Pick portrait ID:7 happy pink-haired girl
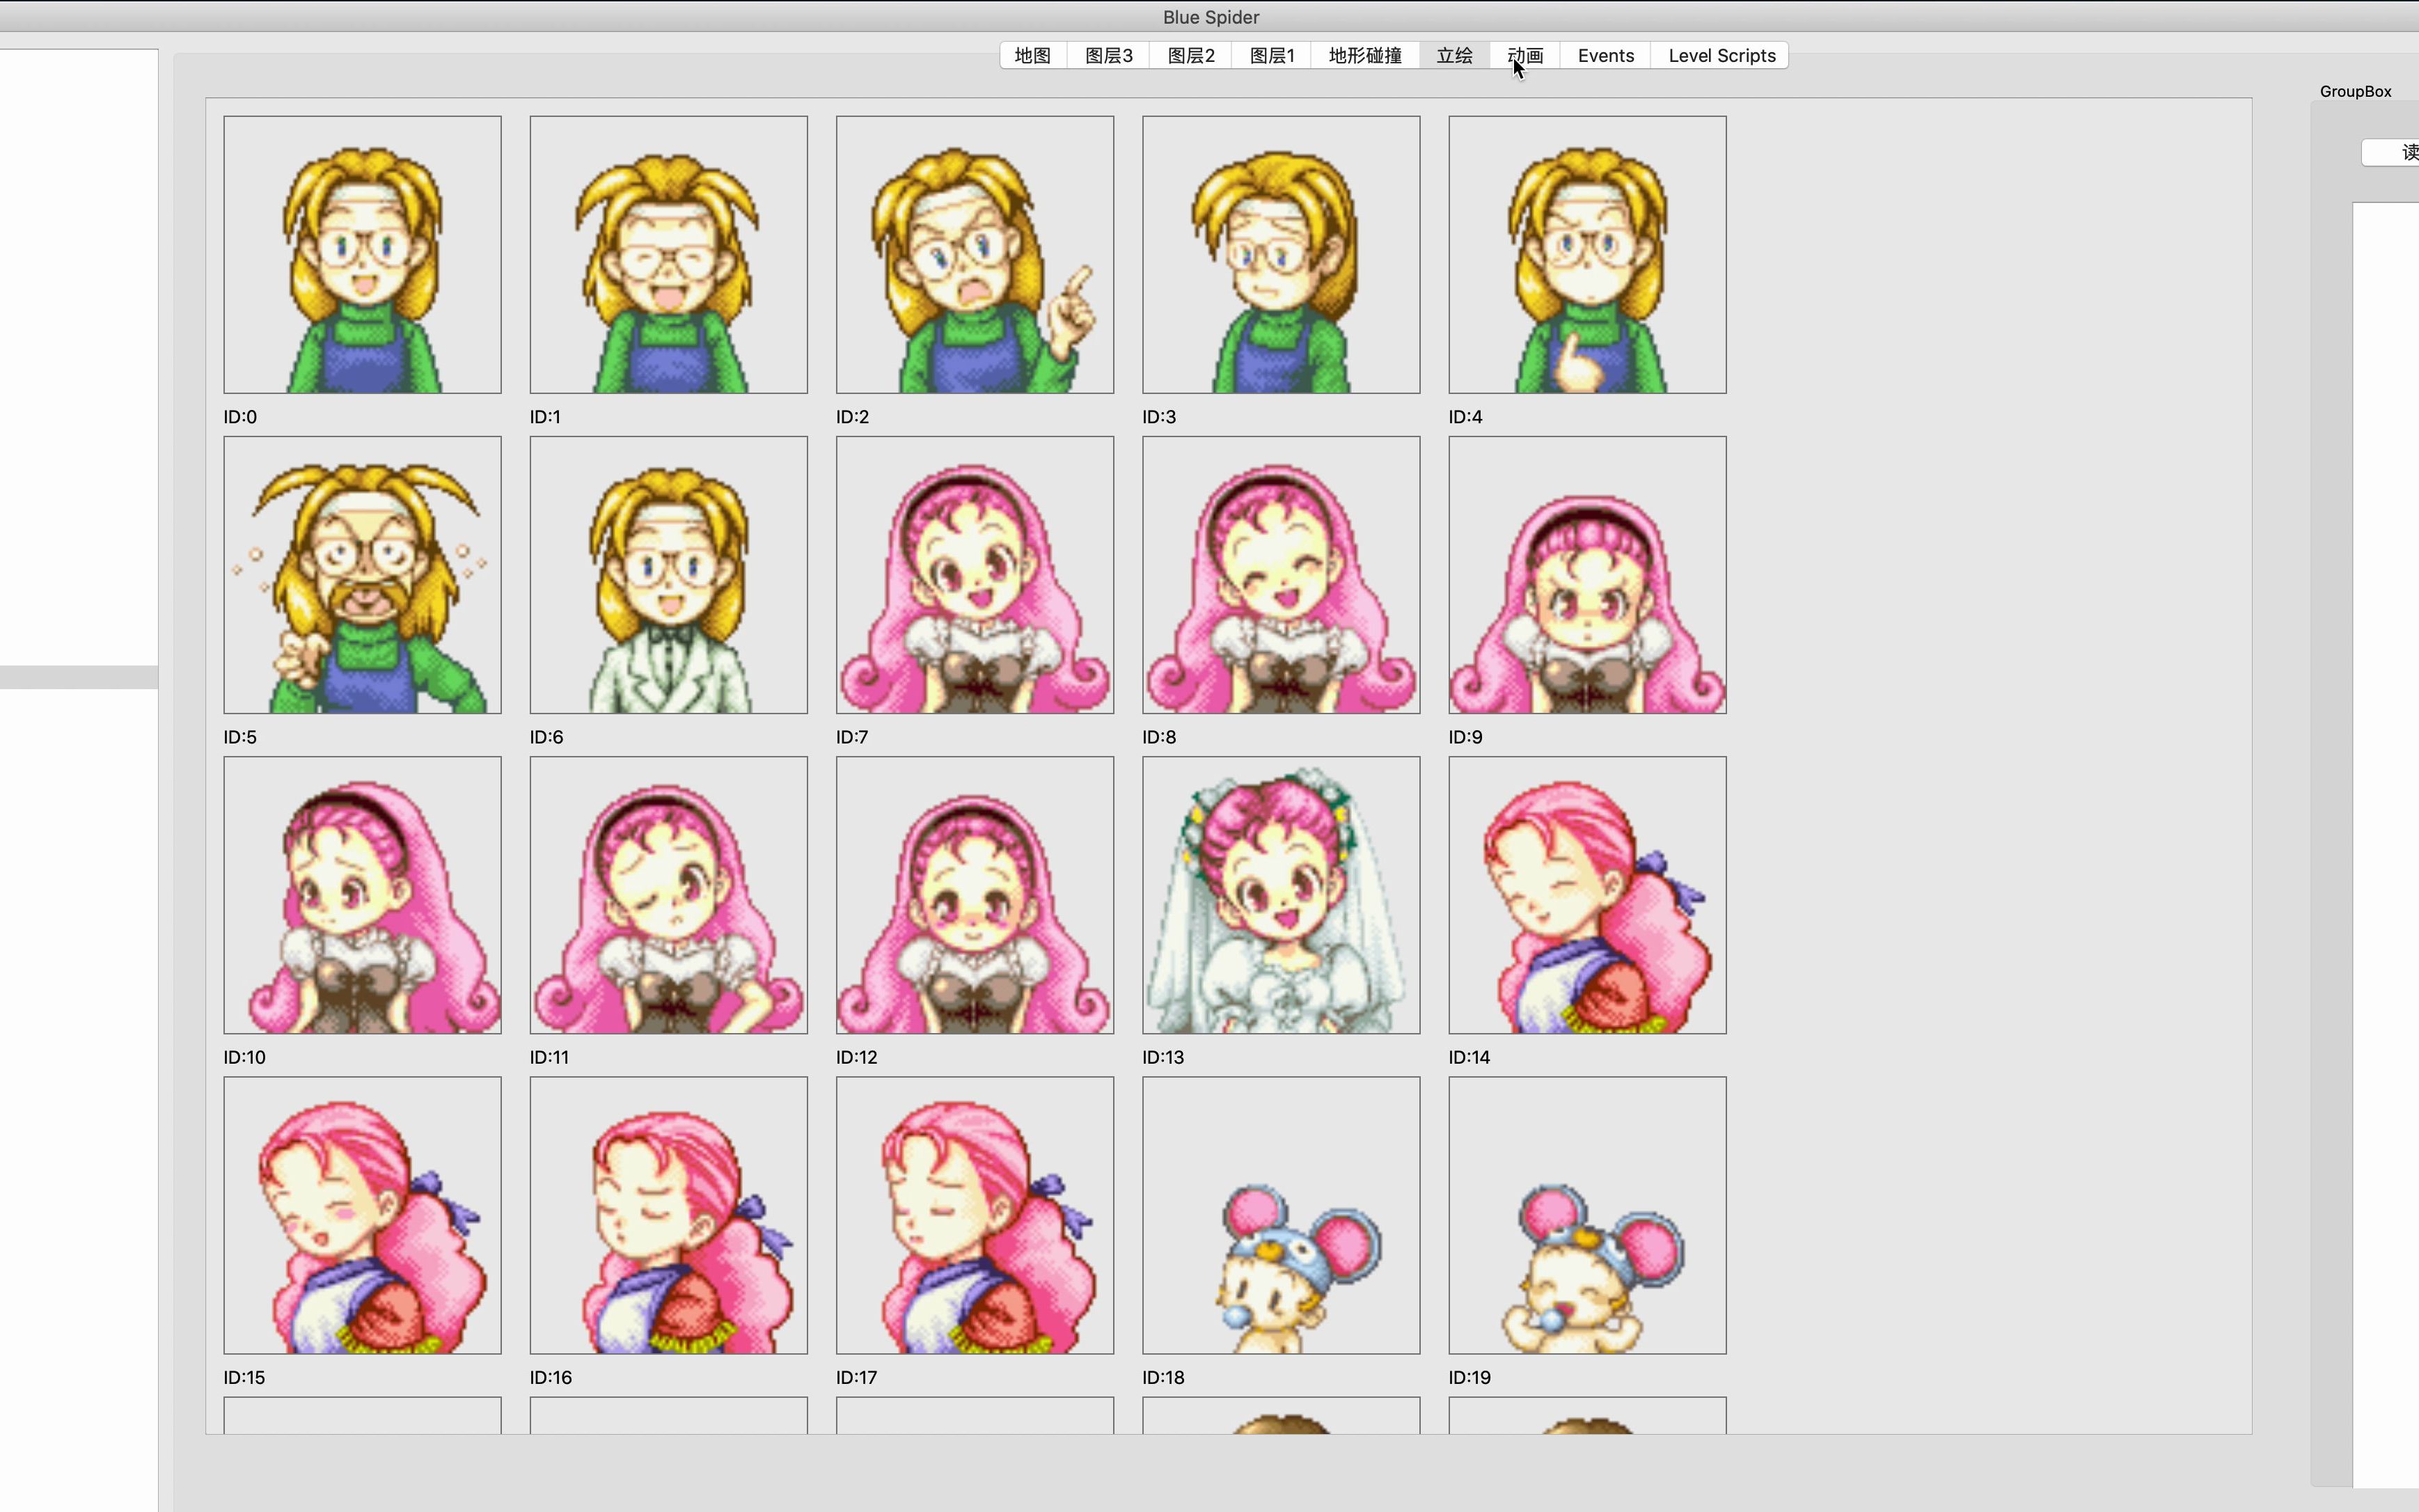2419x1512 pixels. 975,575
